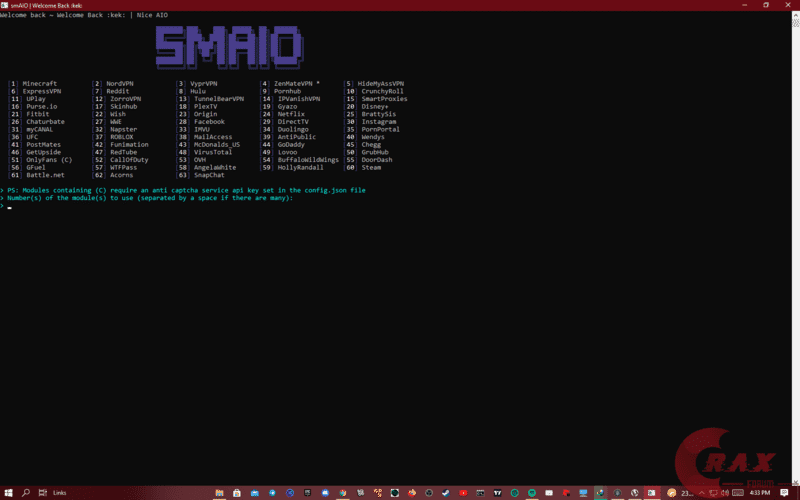Click the 'Welcome back' header line
Viewport: 800px width, 500px height.
(x=84, y=15)
